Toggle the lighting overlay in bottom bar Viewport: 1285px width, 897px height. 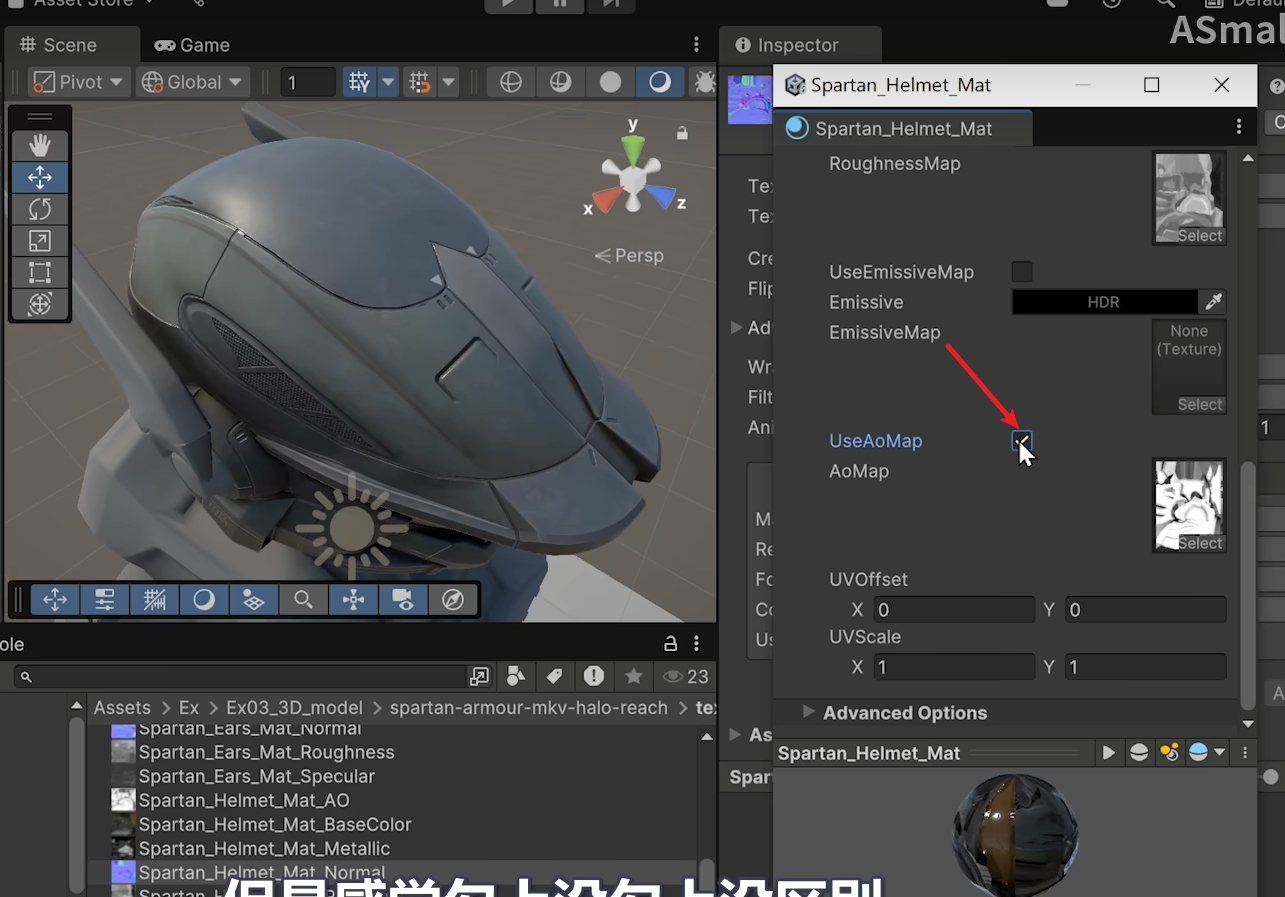(204, 600)
